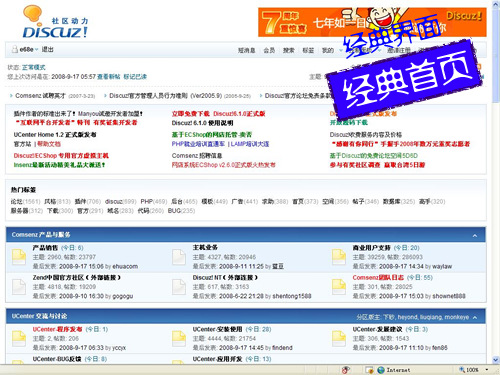The width and height of the screenshot is (500, 375).
Task: Open the UCenter-程序发布 forum folder icon
Action: (19, 339)
